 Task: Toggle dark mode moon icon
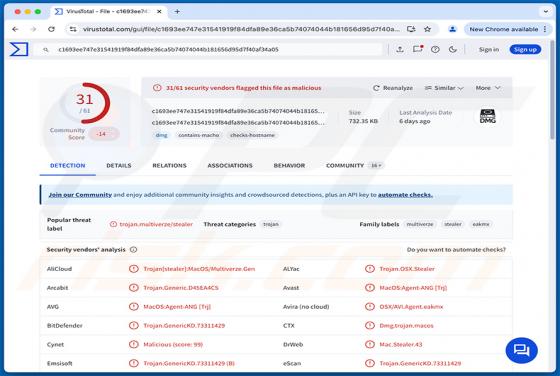pyautogui.click(x=452, y=50)
